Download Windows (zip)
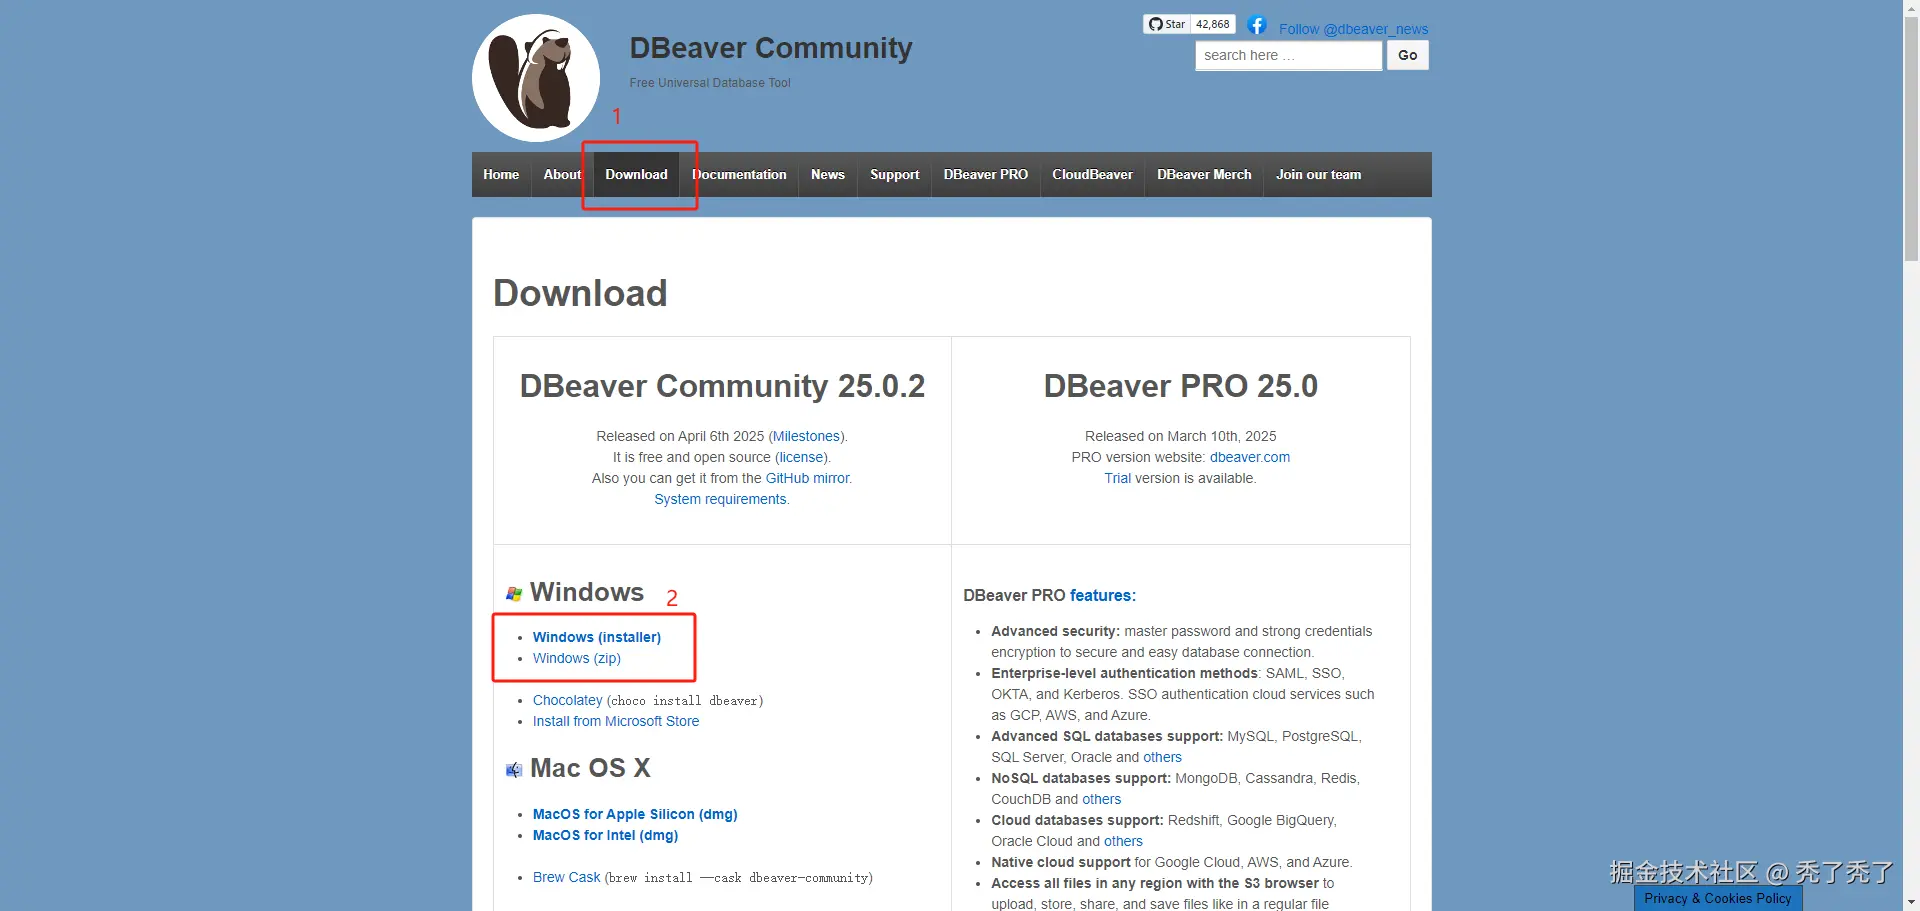The image size is (1920, 911). pyautogui.click(x=577, y=658)
